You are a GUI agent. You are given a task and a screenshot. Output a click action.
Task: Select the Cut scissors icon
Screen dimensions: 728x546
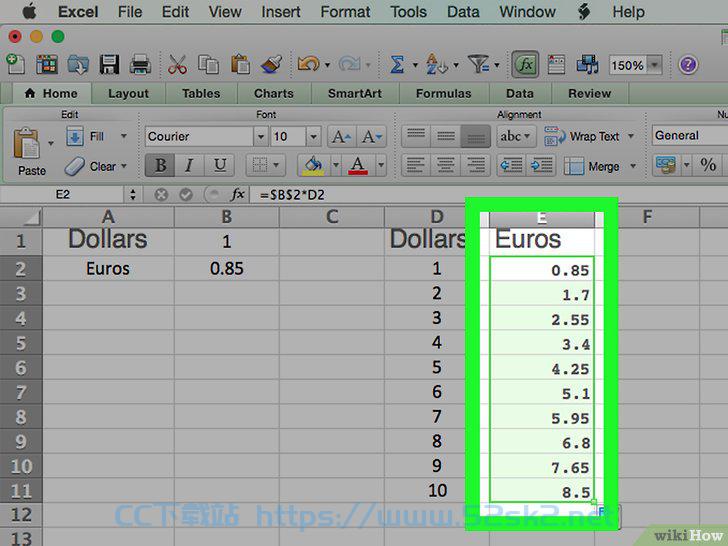coord(177,65)
